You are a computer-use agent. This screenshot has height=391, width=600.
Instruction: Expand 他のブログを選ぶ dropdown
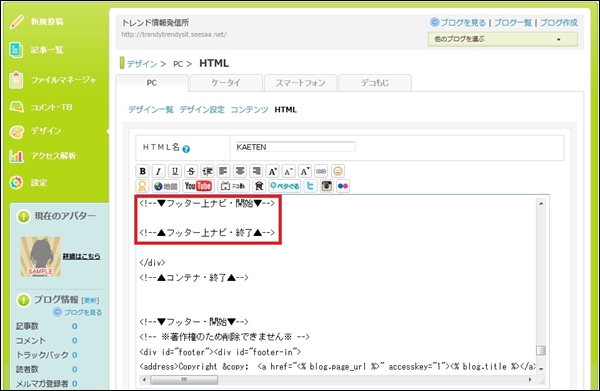point(502,39)
